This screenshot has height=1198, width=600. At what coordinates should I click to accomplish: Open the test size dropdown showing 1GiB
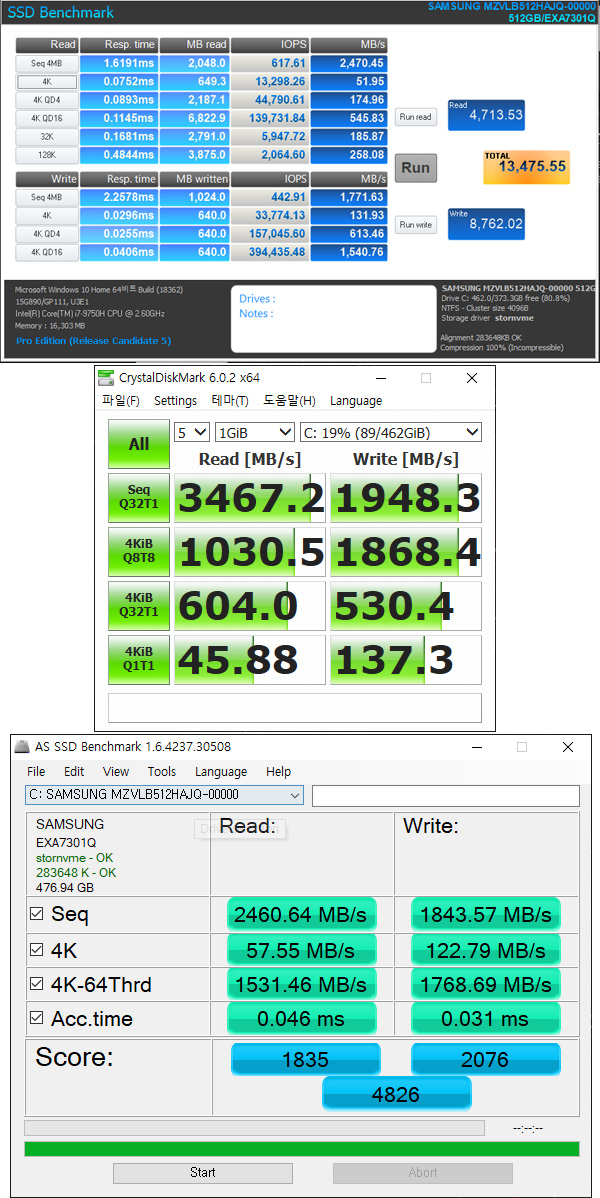tap(255, 432)
